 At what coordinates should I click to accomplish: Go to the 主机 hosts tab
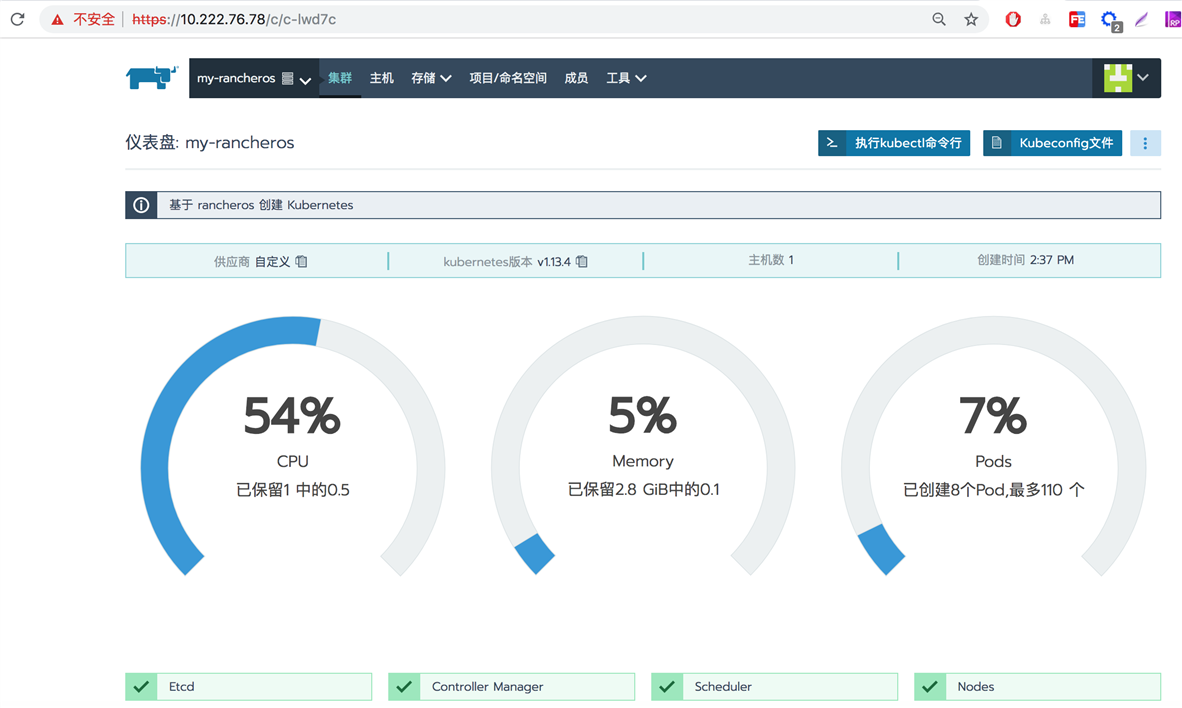tap(381, 78)
